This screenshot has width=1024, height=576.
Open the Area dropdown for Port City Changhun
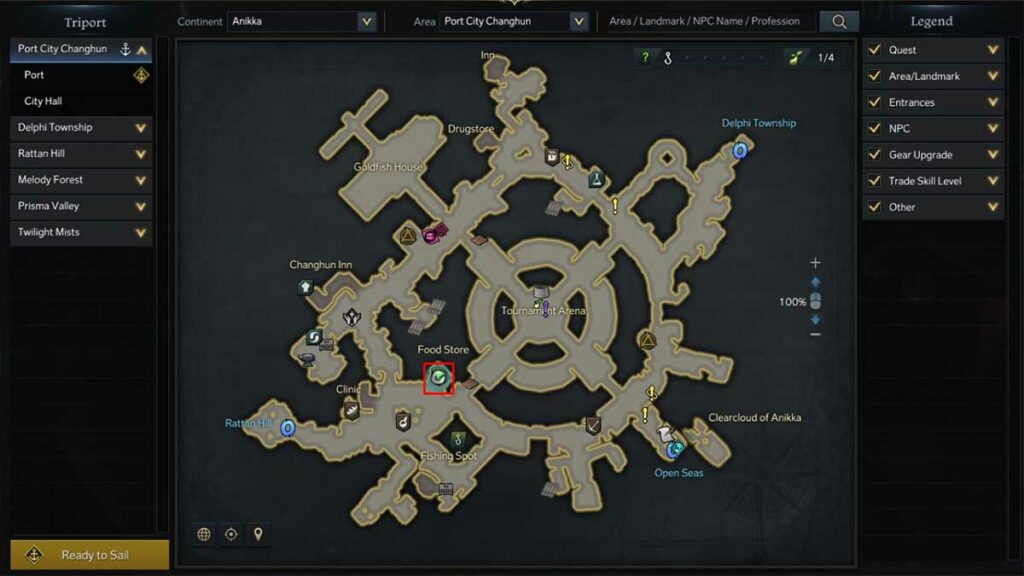tap(513, 22)
